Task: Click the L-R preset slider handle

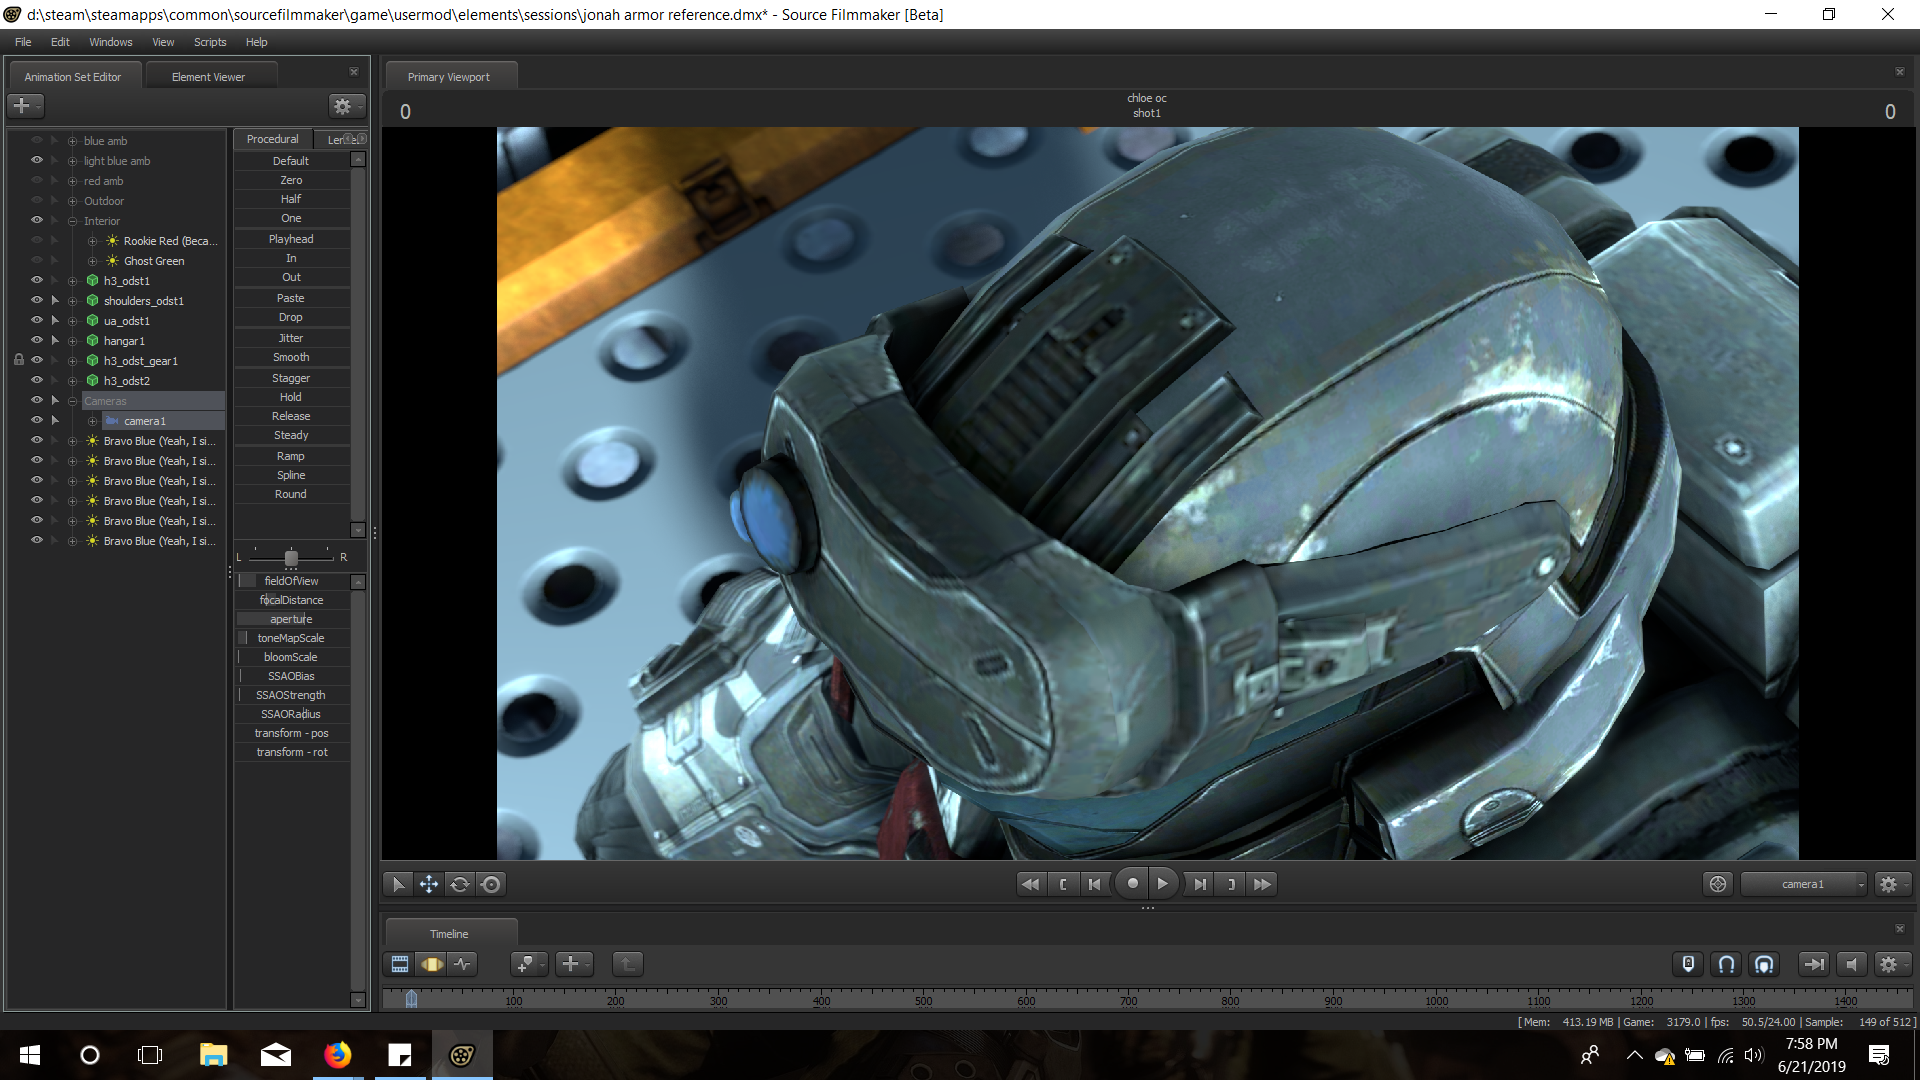Action: pos(291,557)
